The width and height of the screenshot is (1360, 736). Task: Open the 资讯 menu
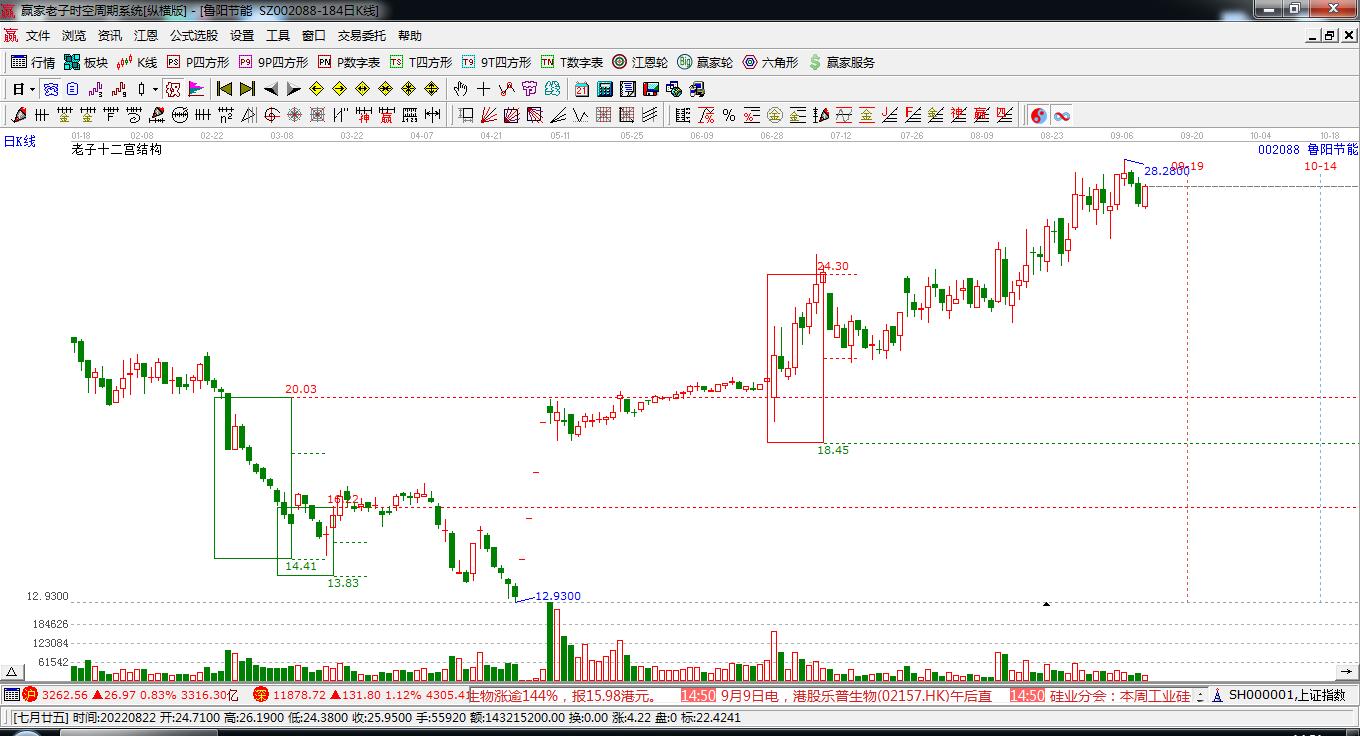click(110, 35)
